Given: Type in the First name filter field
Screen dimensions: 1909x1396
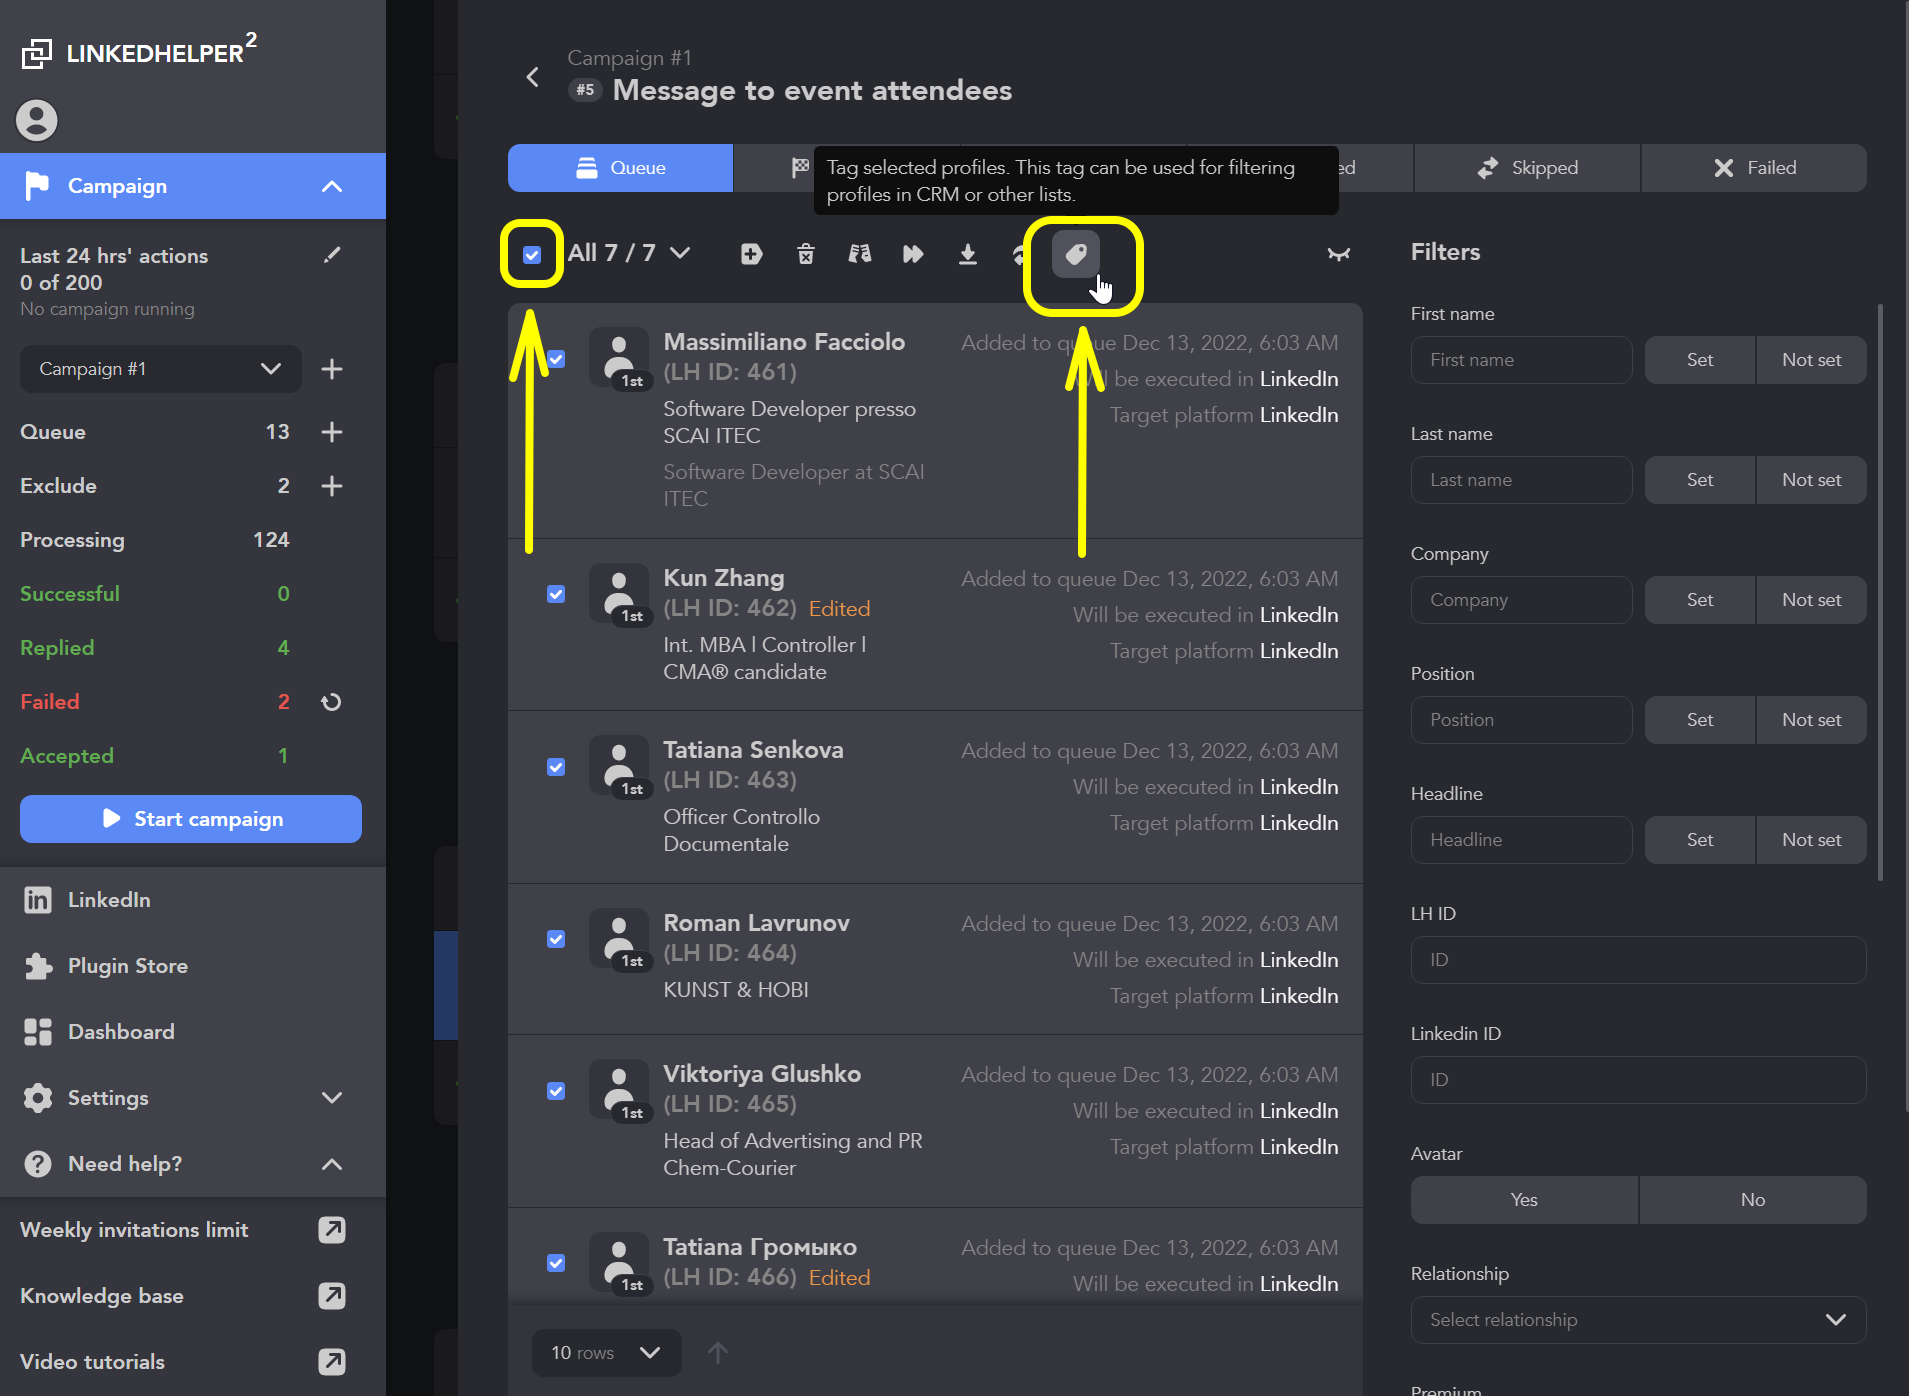Looking at the screenshot, I should coord(1521,359).
